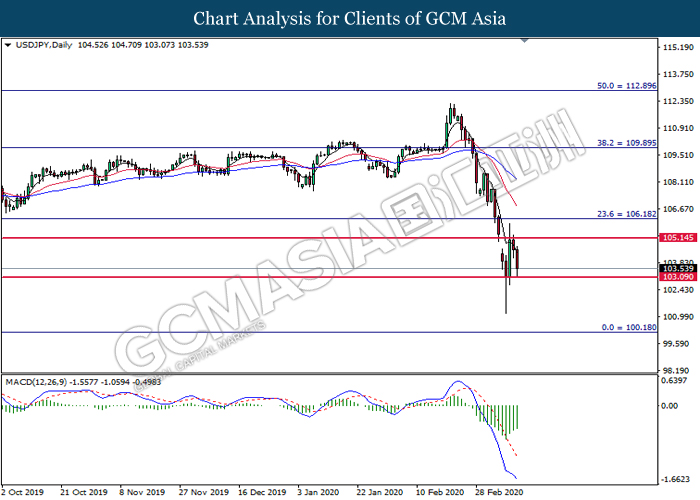Viewport: 700px width, 500px height.
Task: Click the 8 Nov 2019 date label
Action: tap(142, 492)
